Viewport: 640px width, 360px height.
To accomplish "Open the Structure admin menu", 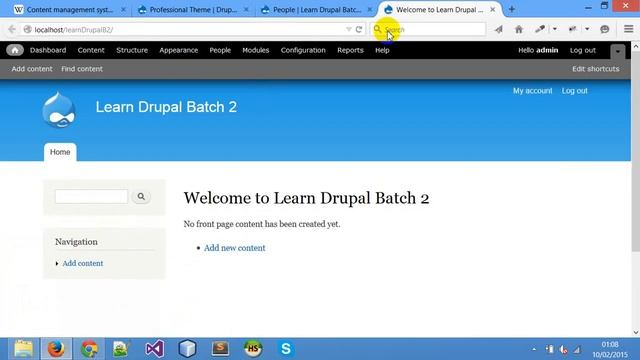I will [x=132, y=50].
